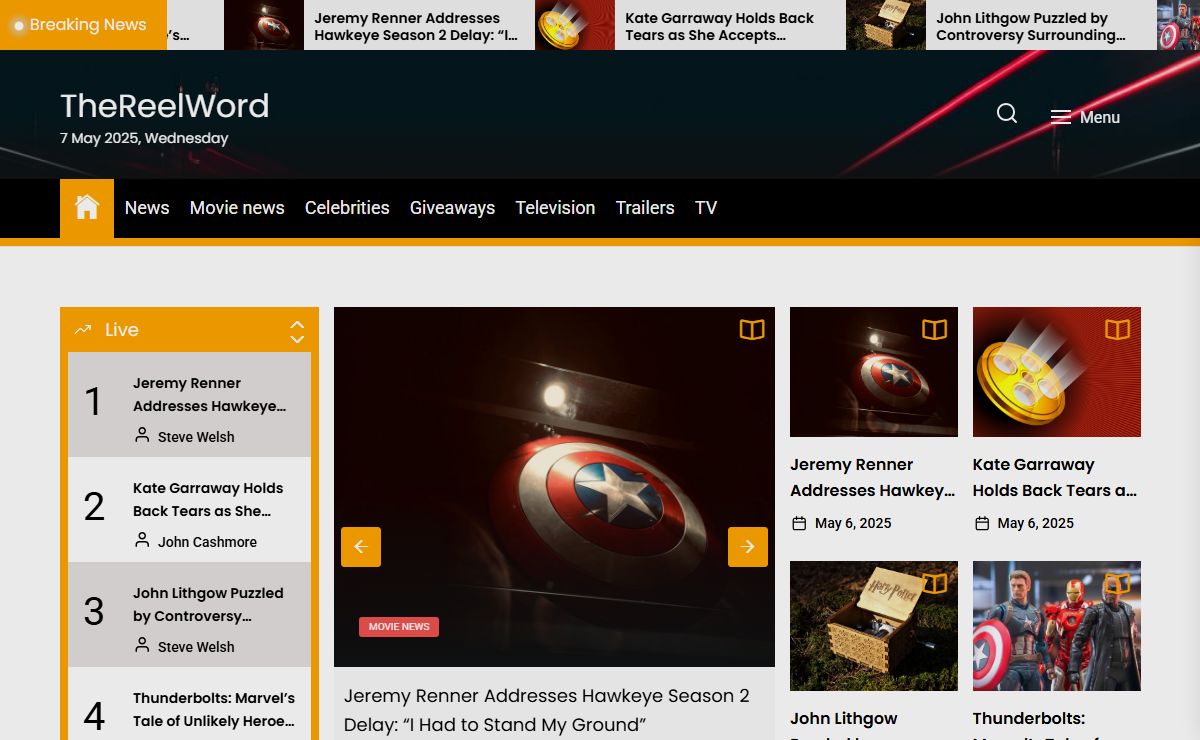Open Harry Potter music box card thumbnail
This screenshot has height=740, width=1200.
(874, 626)
